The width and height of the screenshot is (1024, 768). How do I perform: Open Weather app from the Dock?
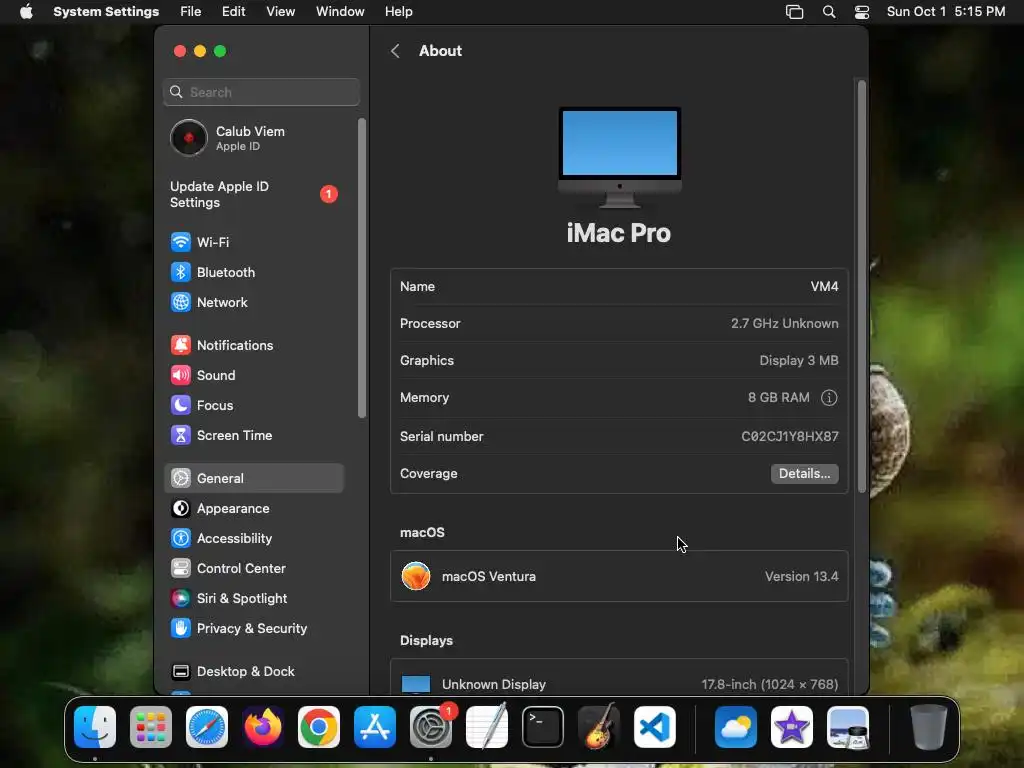pyautogui.click(x=736, y=727)
